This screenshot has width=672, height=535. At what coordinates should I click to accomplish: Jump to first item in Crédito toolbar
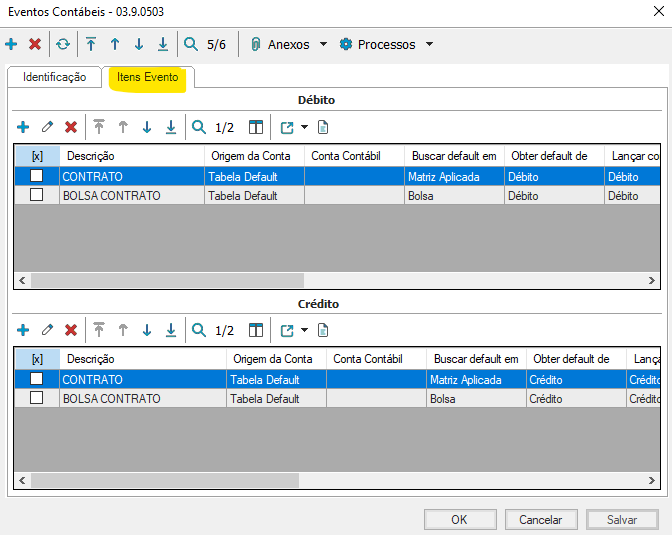point(99,330)
